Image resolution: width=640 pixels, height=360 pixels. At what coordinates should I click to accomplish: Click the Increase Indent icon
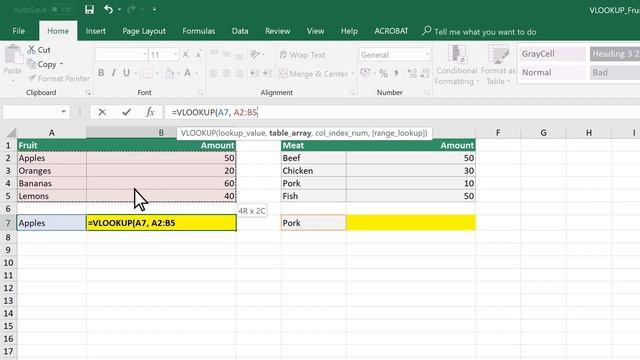coord(267,73)
